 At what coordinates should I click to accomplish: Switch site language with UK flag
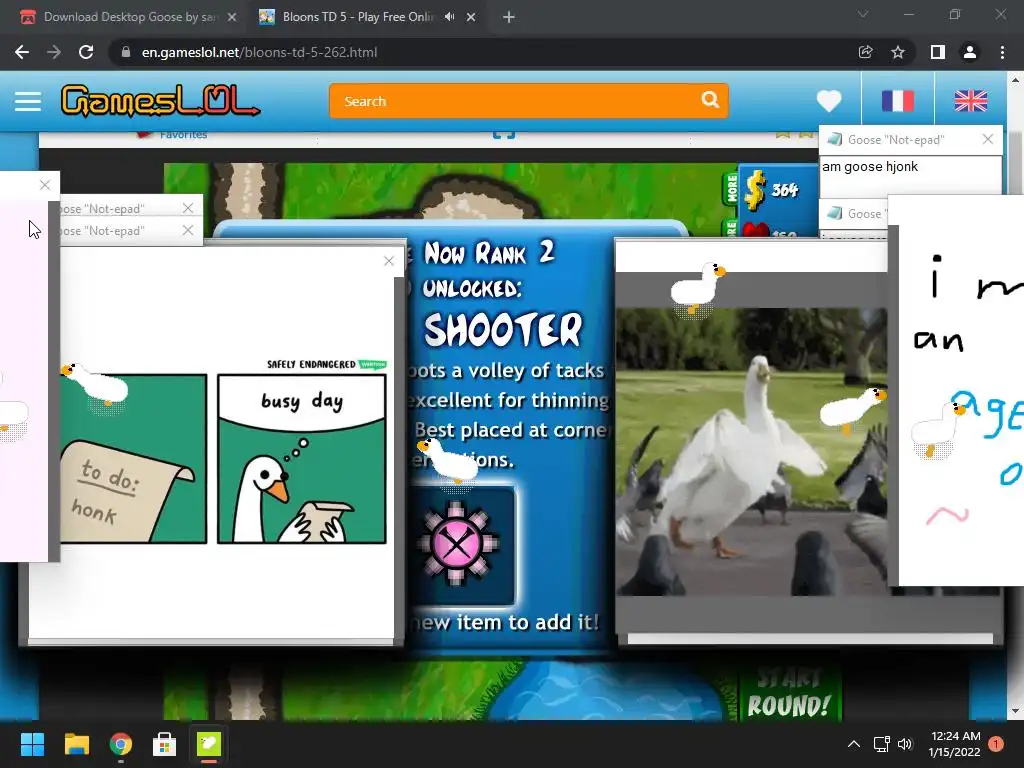pos(970,101)
